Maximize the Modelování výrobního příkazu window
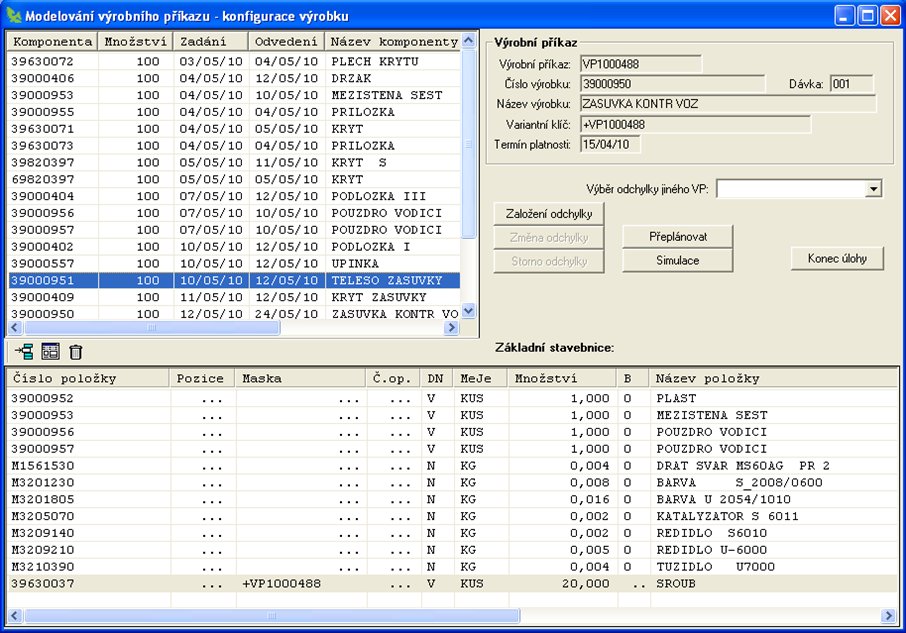 point(867,16)
